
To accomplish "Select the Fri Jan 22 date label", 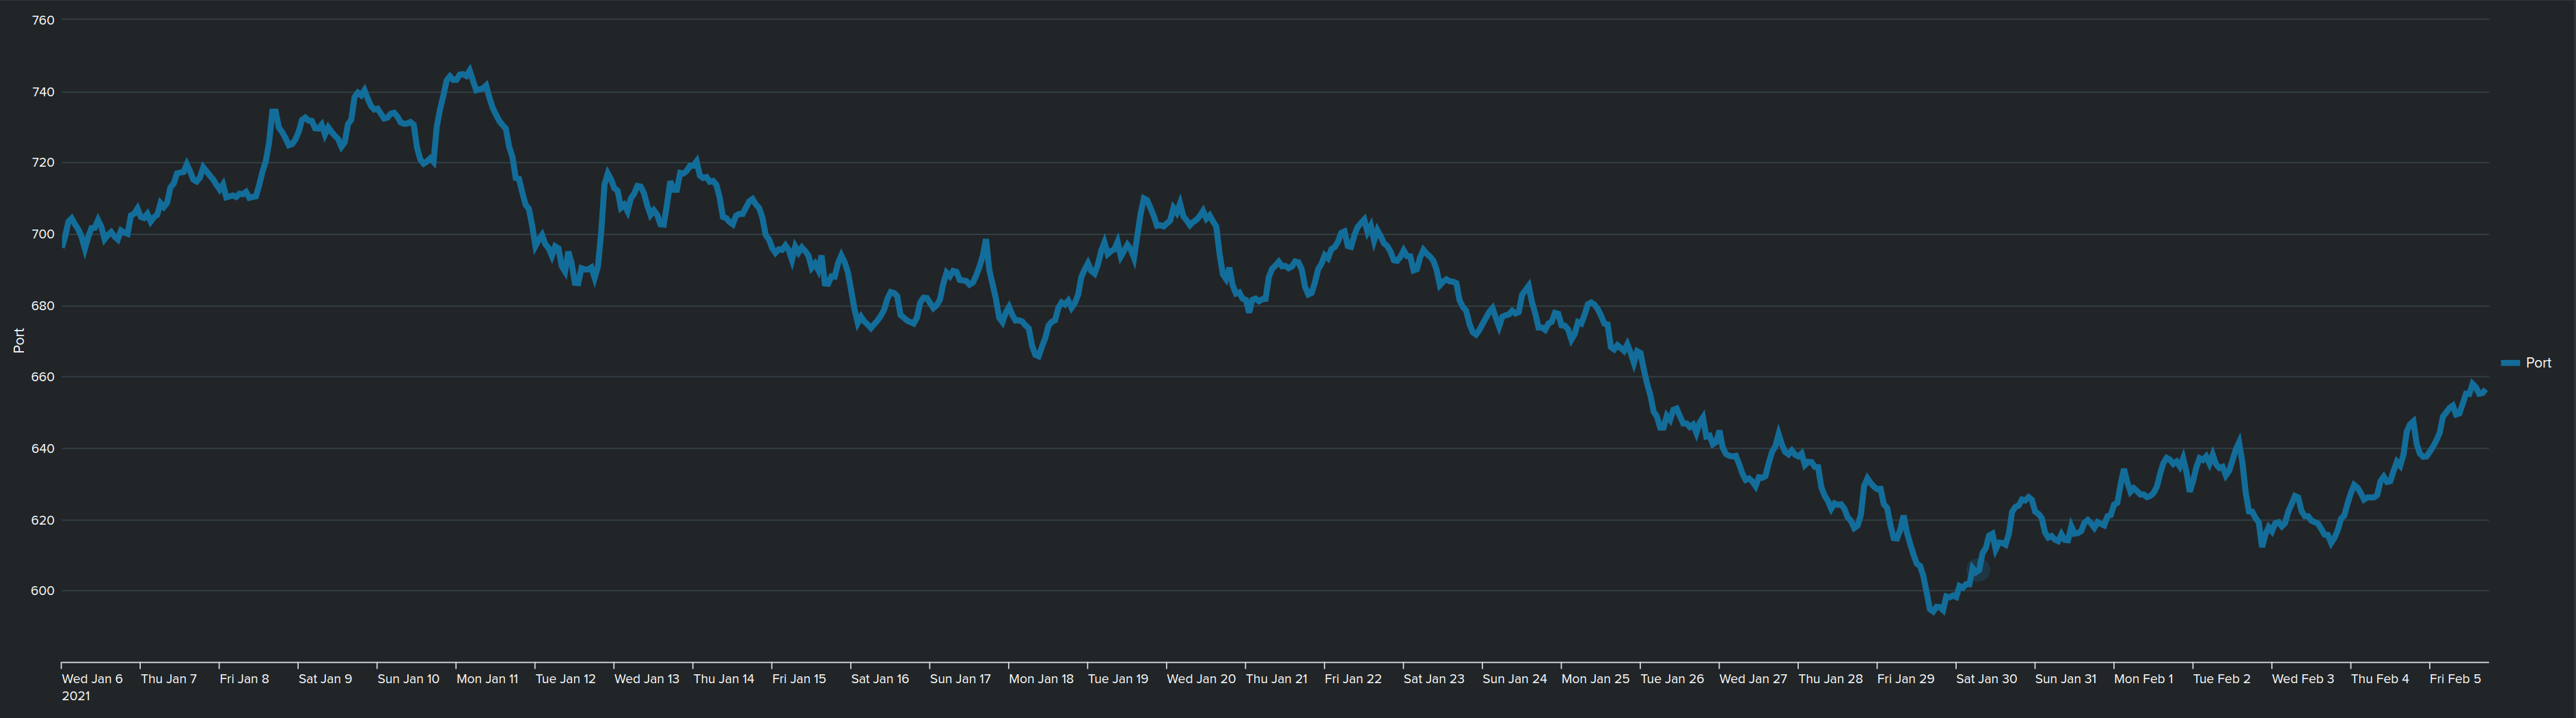I will coord(1353,679).
